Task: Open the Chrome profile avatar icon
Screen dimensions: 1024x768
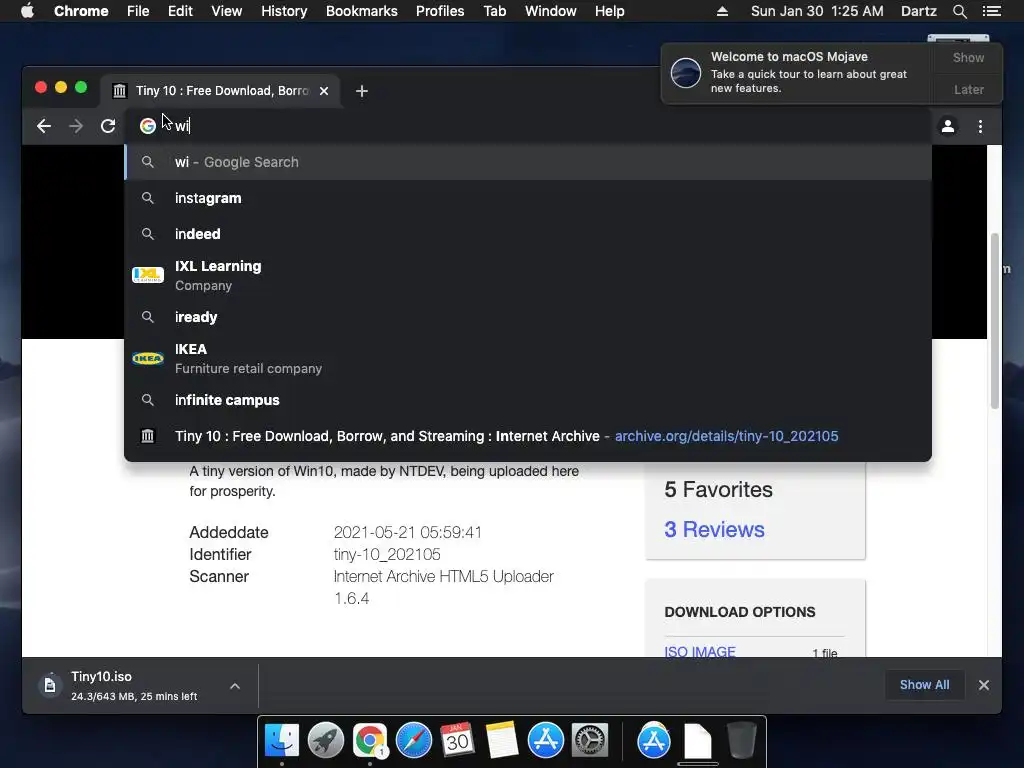Action: [948, 126]
